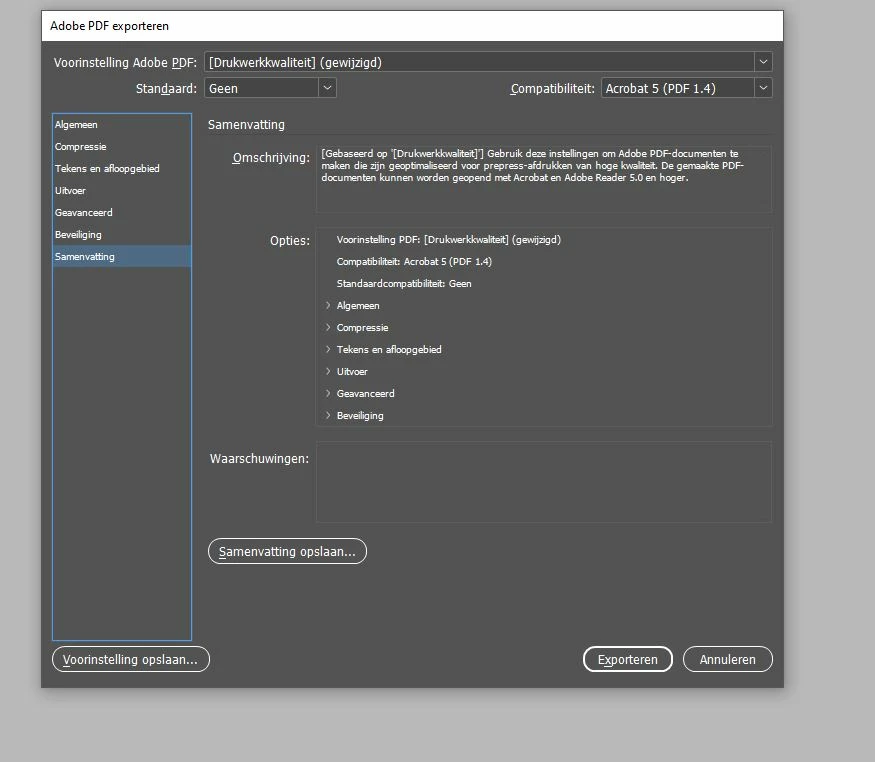Open the Standaard dropdown showing Geen
The height and width of the screenshot is (762, 875).
[270, 88]
